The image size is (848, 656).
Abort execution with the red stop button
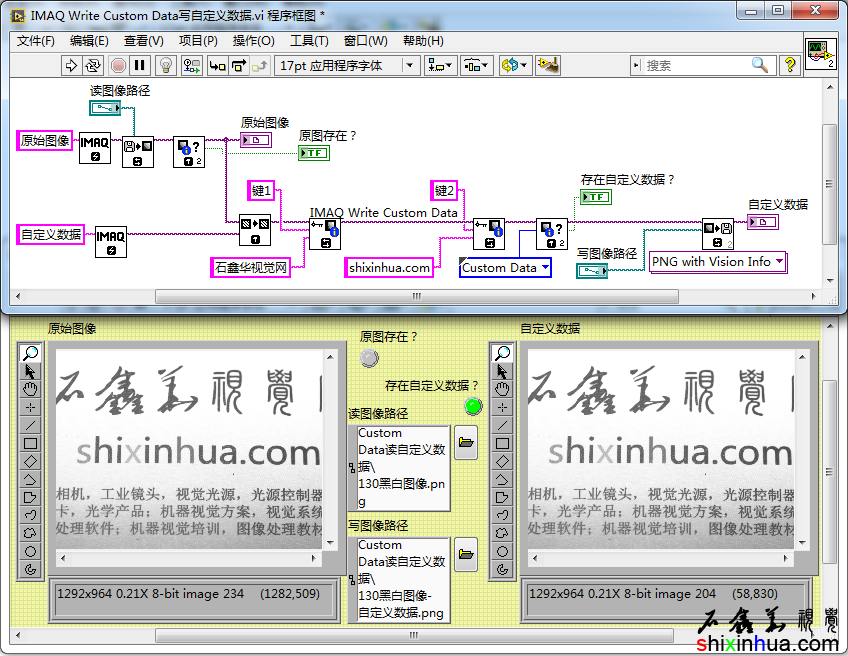pyautogui.click(x=118, y=66)
